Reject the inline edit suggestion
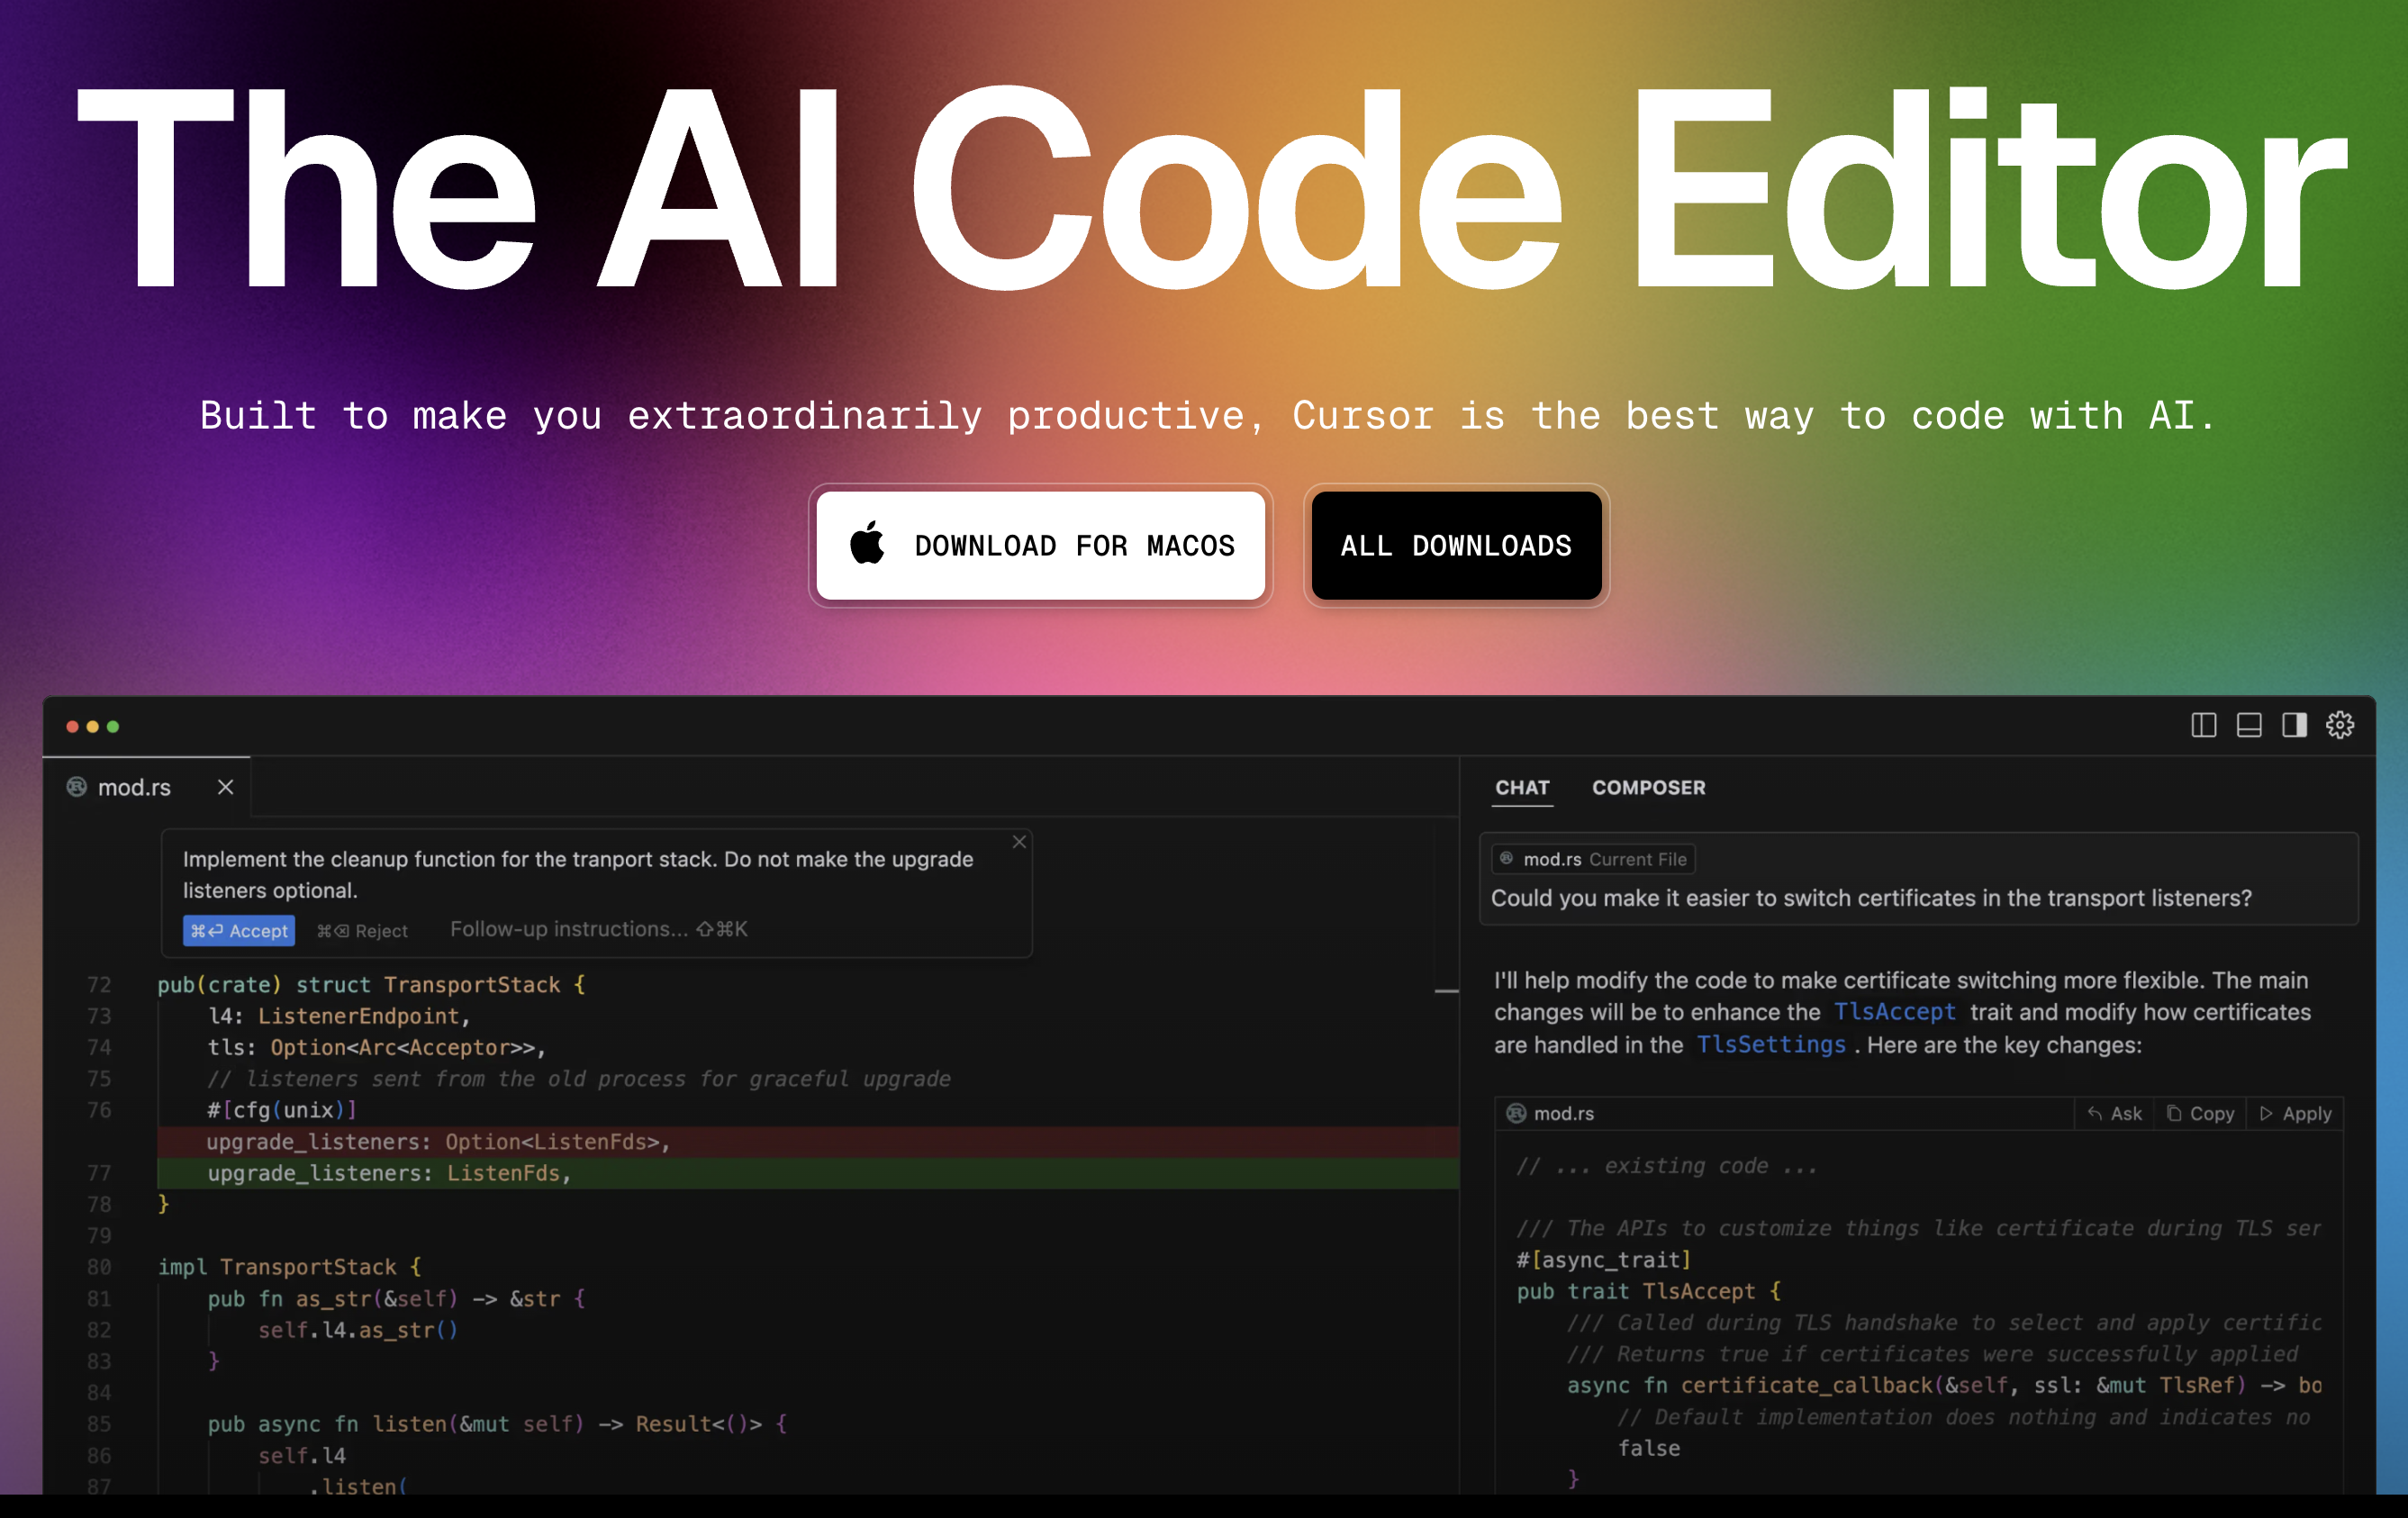Screen dimensions: 2408x1518 (x=362, y=930)
